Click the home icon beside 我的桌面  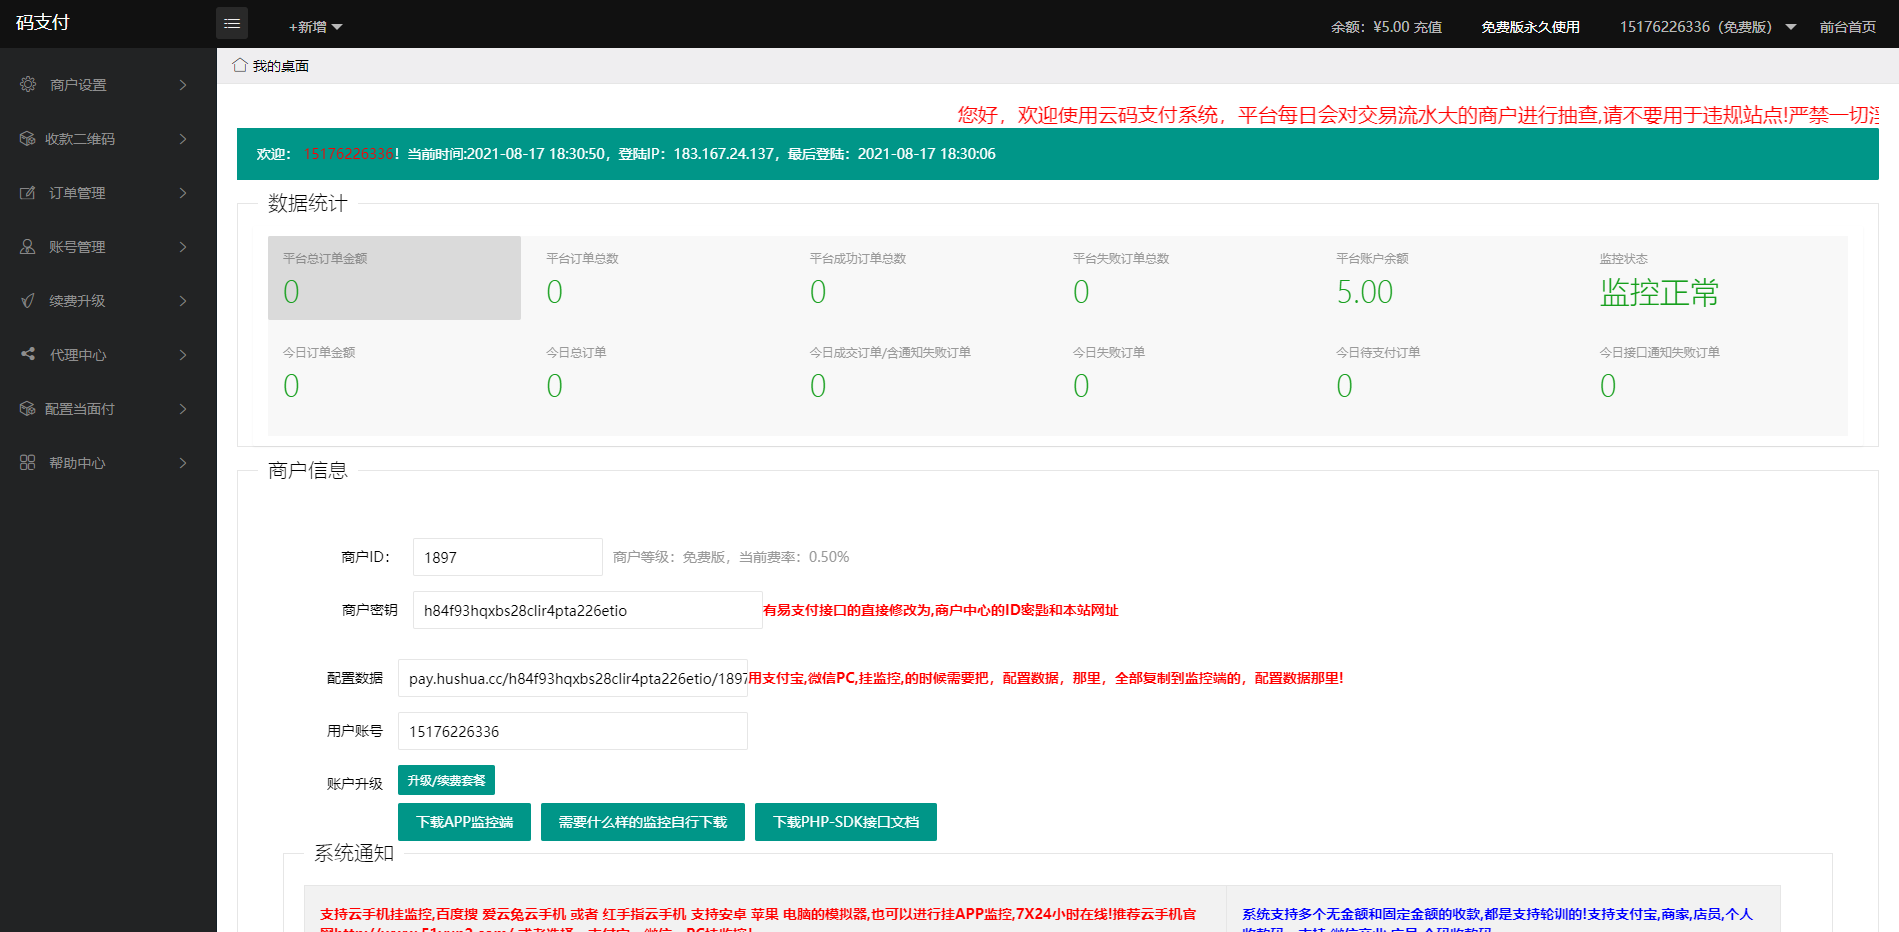(x=240, y=66)
